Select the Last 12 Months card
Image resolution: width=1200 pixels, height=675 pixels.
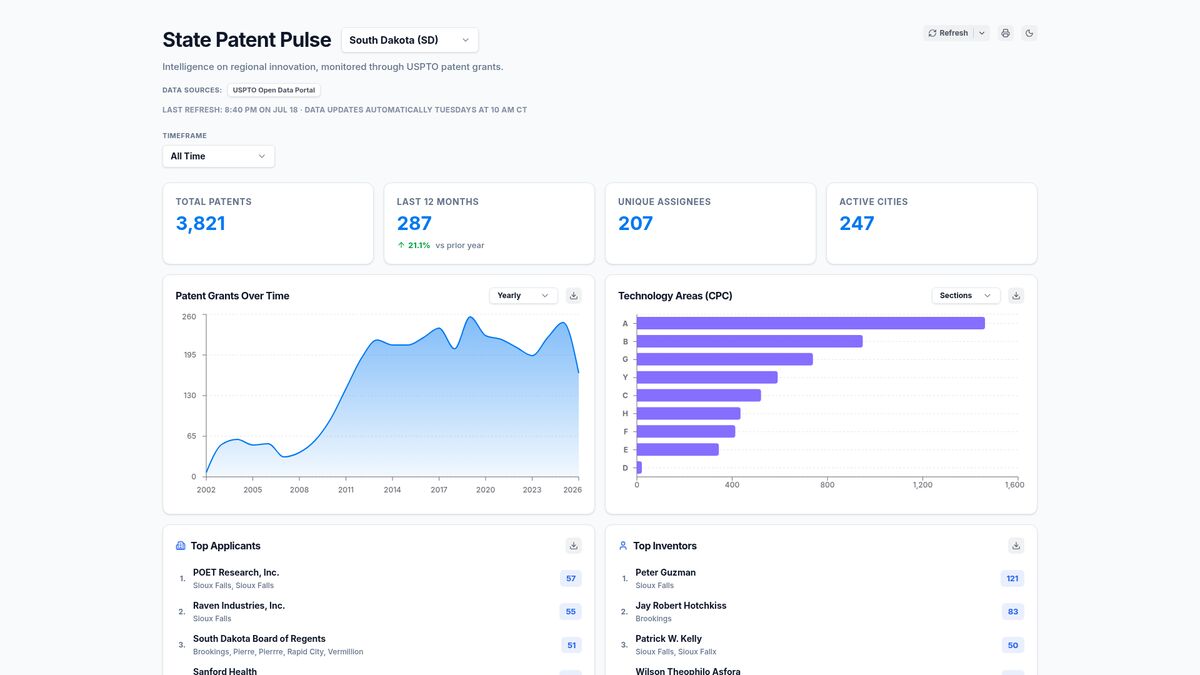click(489, 223)
